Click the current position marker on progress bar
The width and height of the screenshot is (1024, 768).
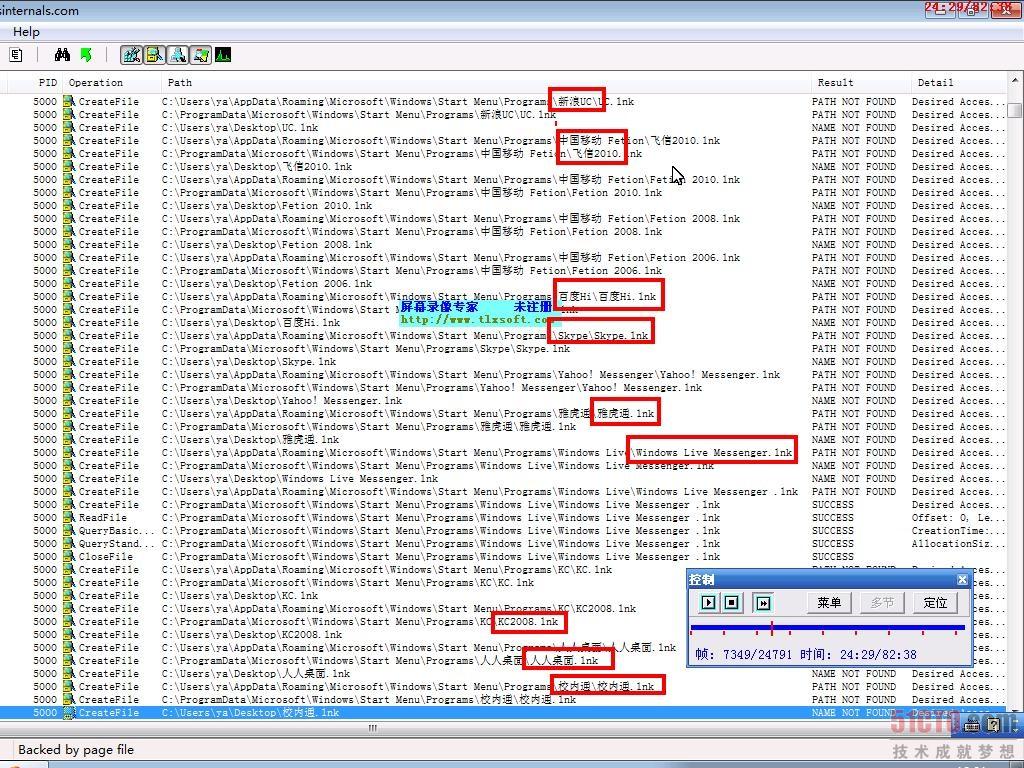[772, 628]
